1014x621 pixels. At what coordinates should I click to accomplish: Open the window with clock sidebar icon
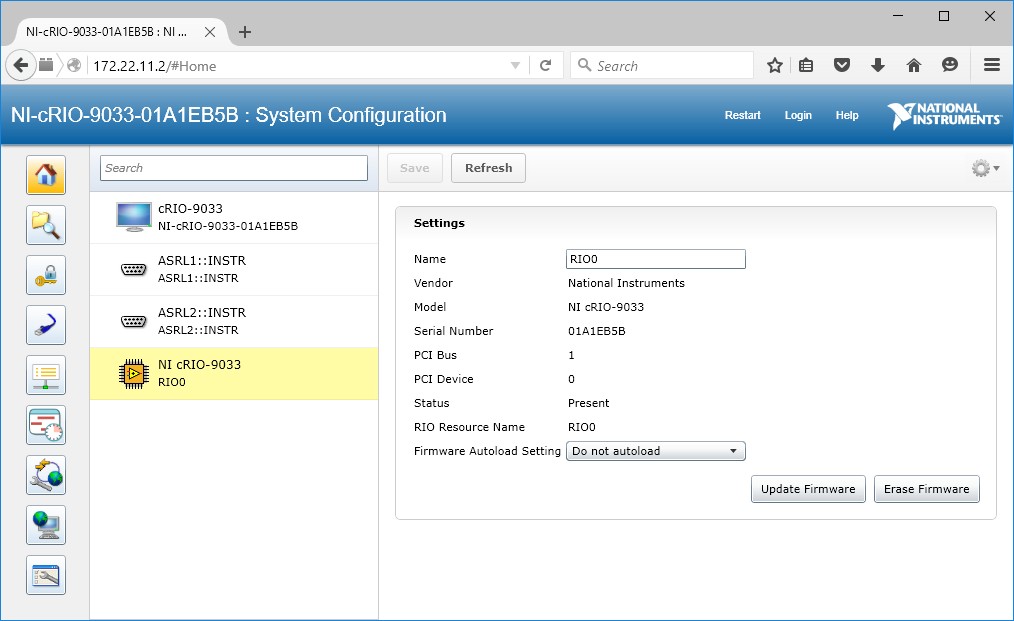pyautogui.click(x=46, y=425)
